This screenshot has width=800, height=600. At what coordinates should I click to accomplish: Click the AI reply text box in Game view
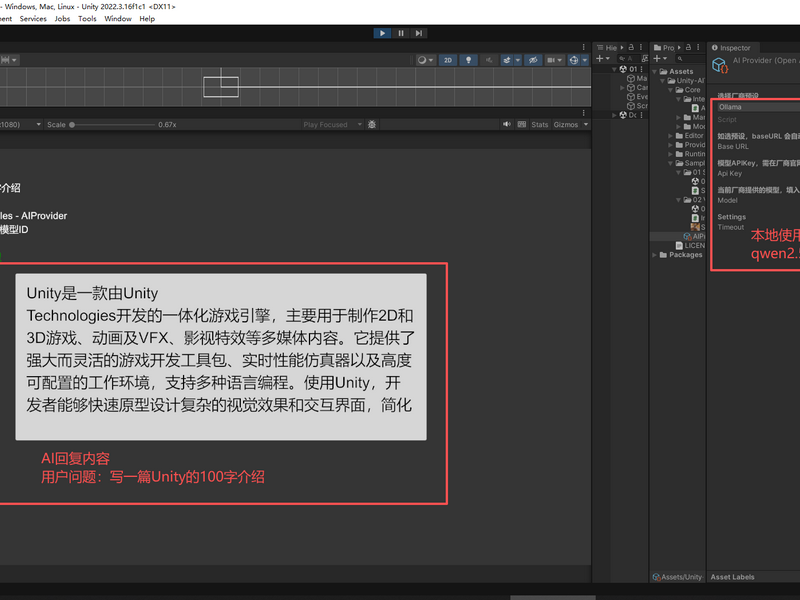click(x=221, y=357)
